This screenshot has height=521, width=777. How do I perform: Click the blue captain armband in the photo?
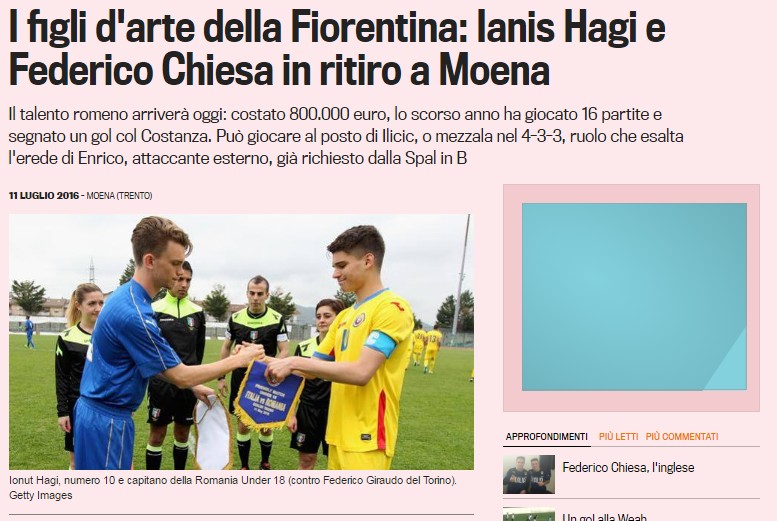point(381,344)
